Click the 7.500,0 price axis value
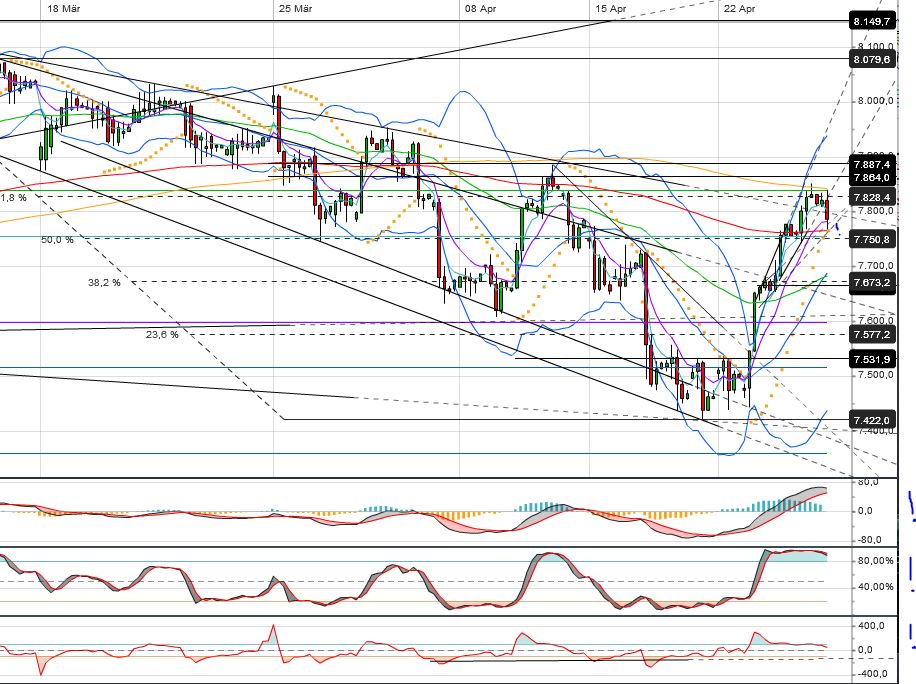Viewport: 916px width, 684px height. coord(875,374)
